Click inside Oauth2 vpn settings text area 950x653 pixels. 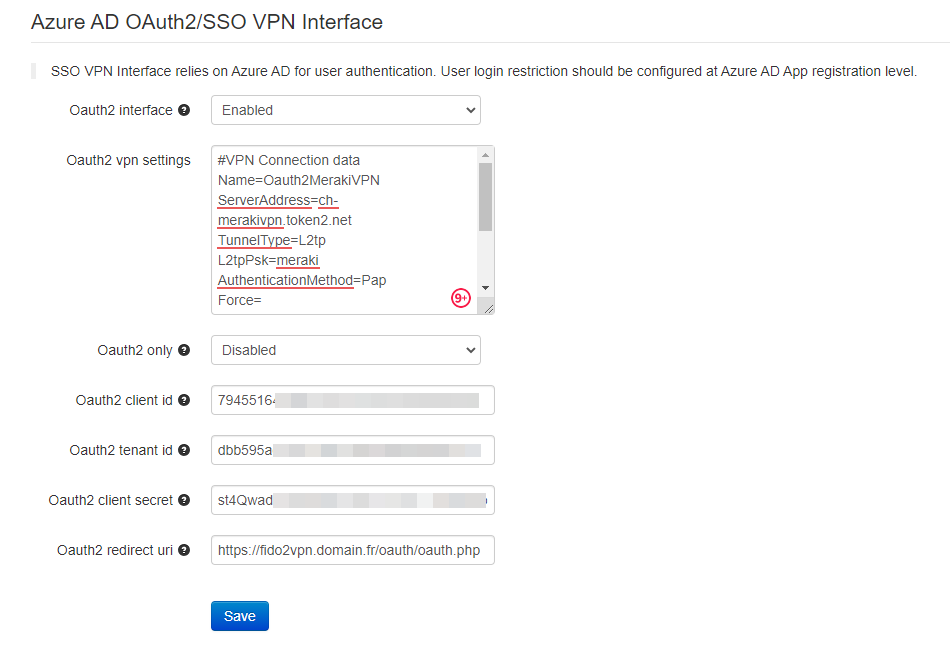coord(345,230)
